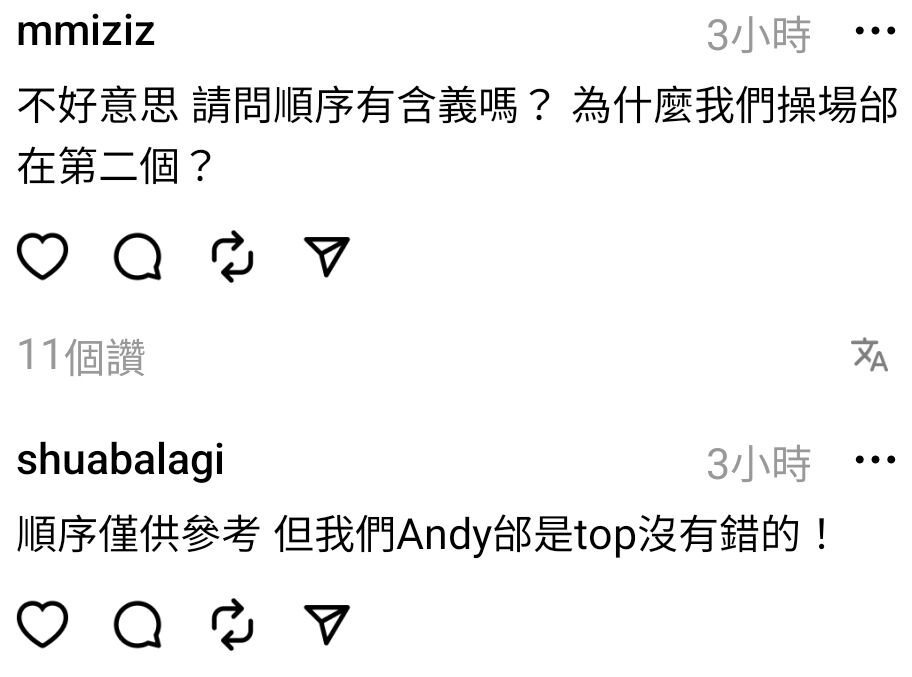This screenshot has height=677, width=912.
Task: Select the second line text 在第二個？
Action: click(116, 166)
